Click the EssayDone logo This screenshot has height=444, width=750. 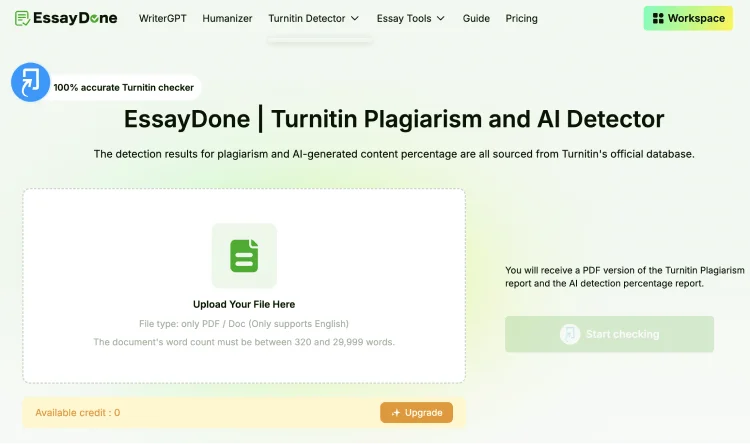[66, 18]
